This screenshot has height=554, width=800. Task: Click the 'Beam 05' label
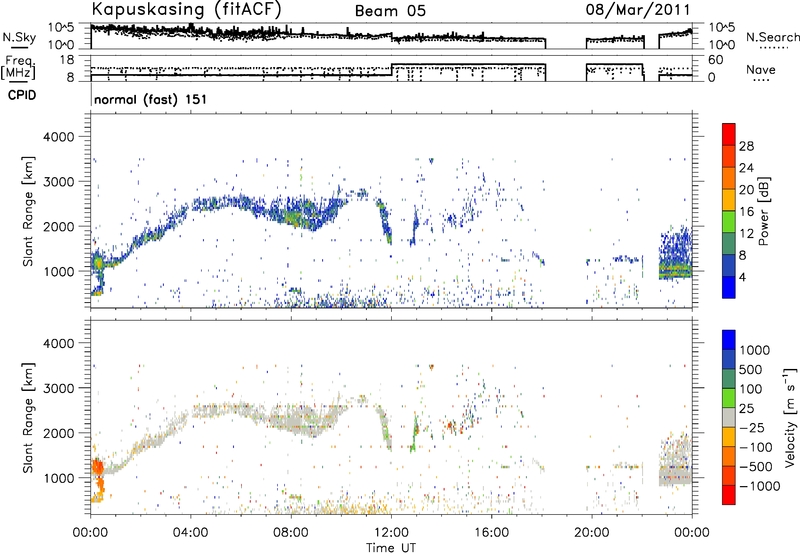tap(390, 11)
